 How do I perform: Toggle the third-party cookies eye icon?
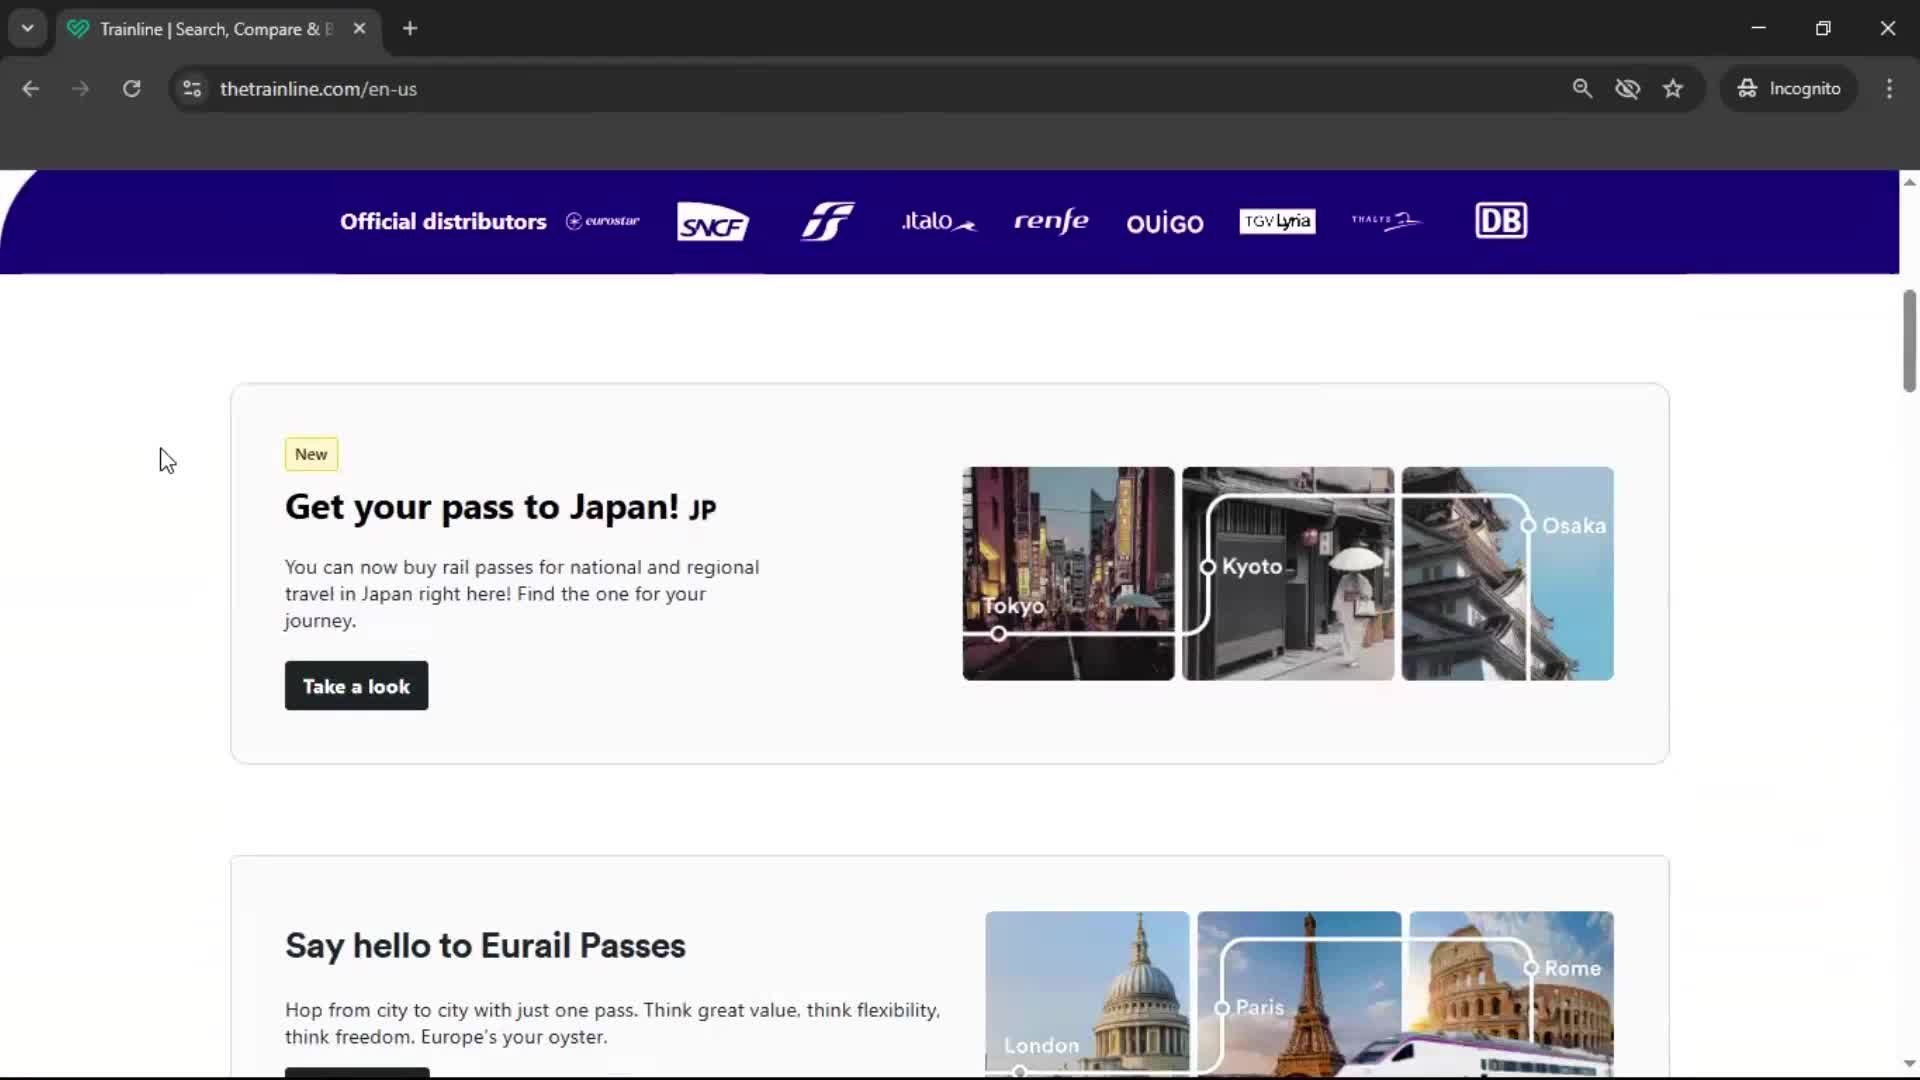tap(1628, 88)
